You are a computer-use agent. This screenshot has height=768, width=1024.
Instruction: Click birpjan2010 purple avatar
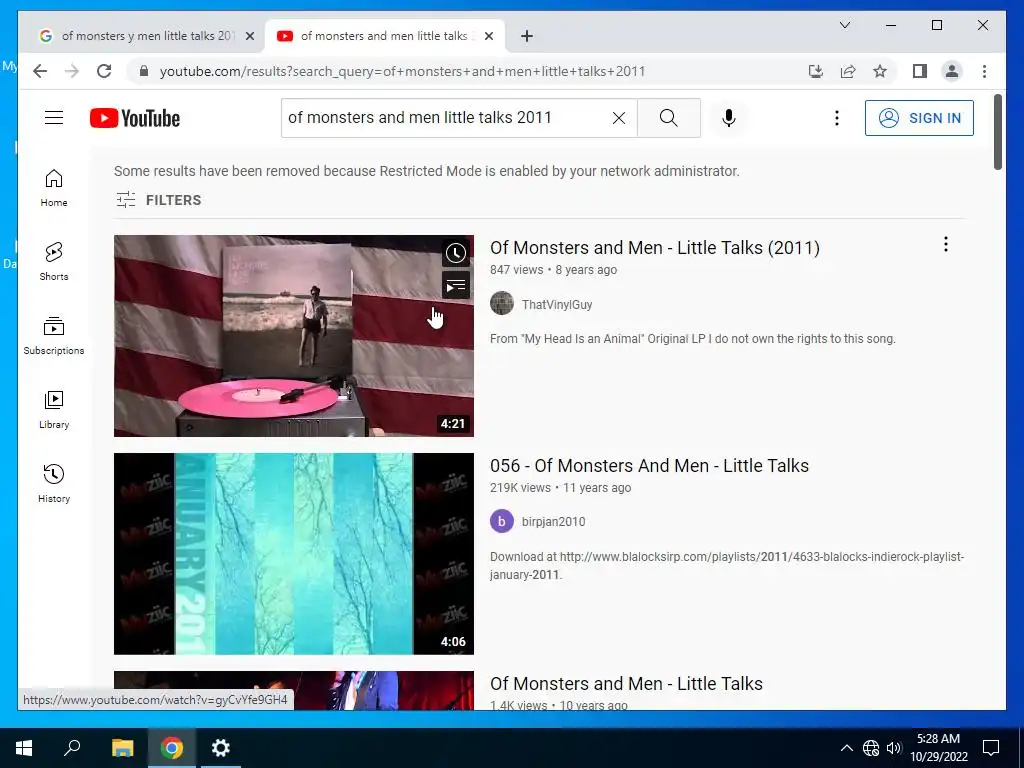[502, 521]
